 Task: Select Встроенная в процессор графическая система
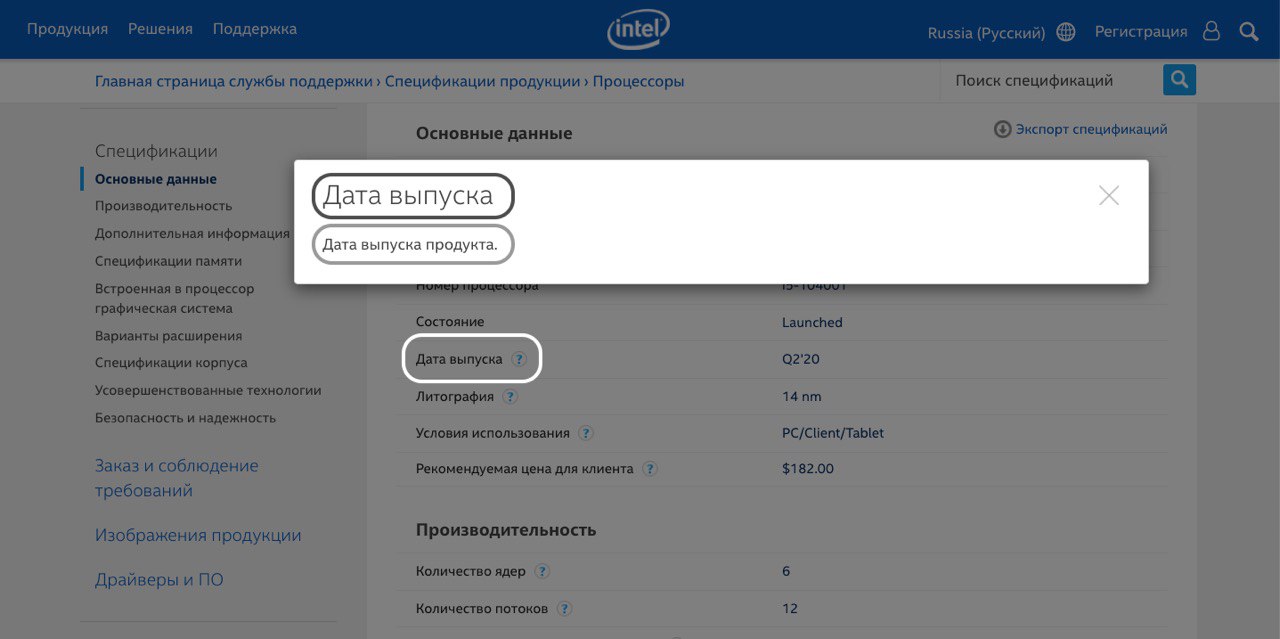click(x=174, y=298)
